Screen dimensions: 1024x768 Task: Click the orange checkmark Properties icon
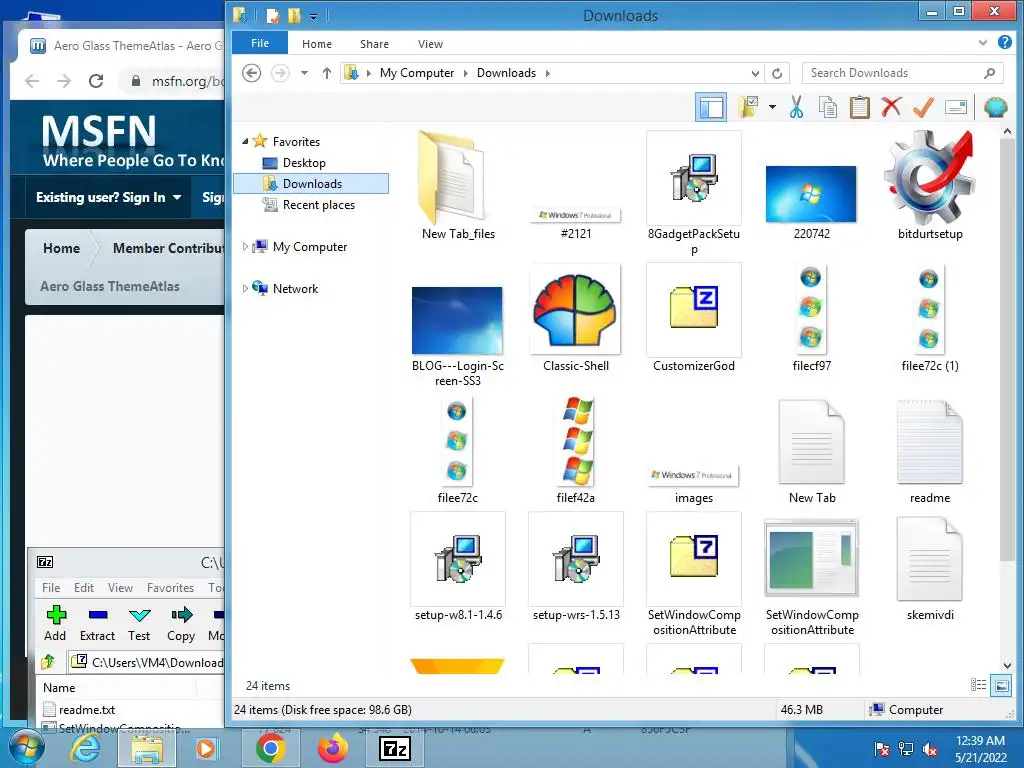click(923, 107)
